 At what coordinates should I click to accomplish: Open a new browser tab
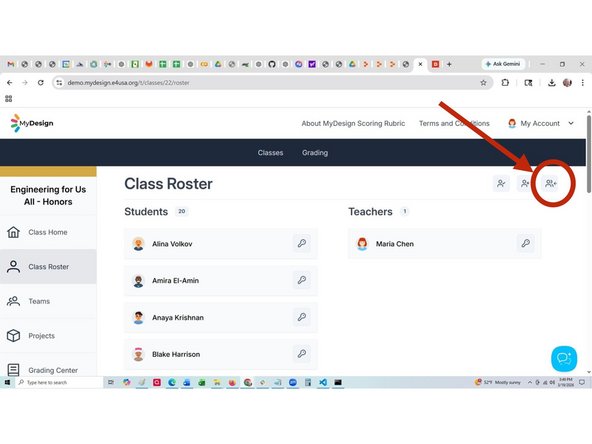pyautogui.click(x=449, y=64)
